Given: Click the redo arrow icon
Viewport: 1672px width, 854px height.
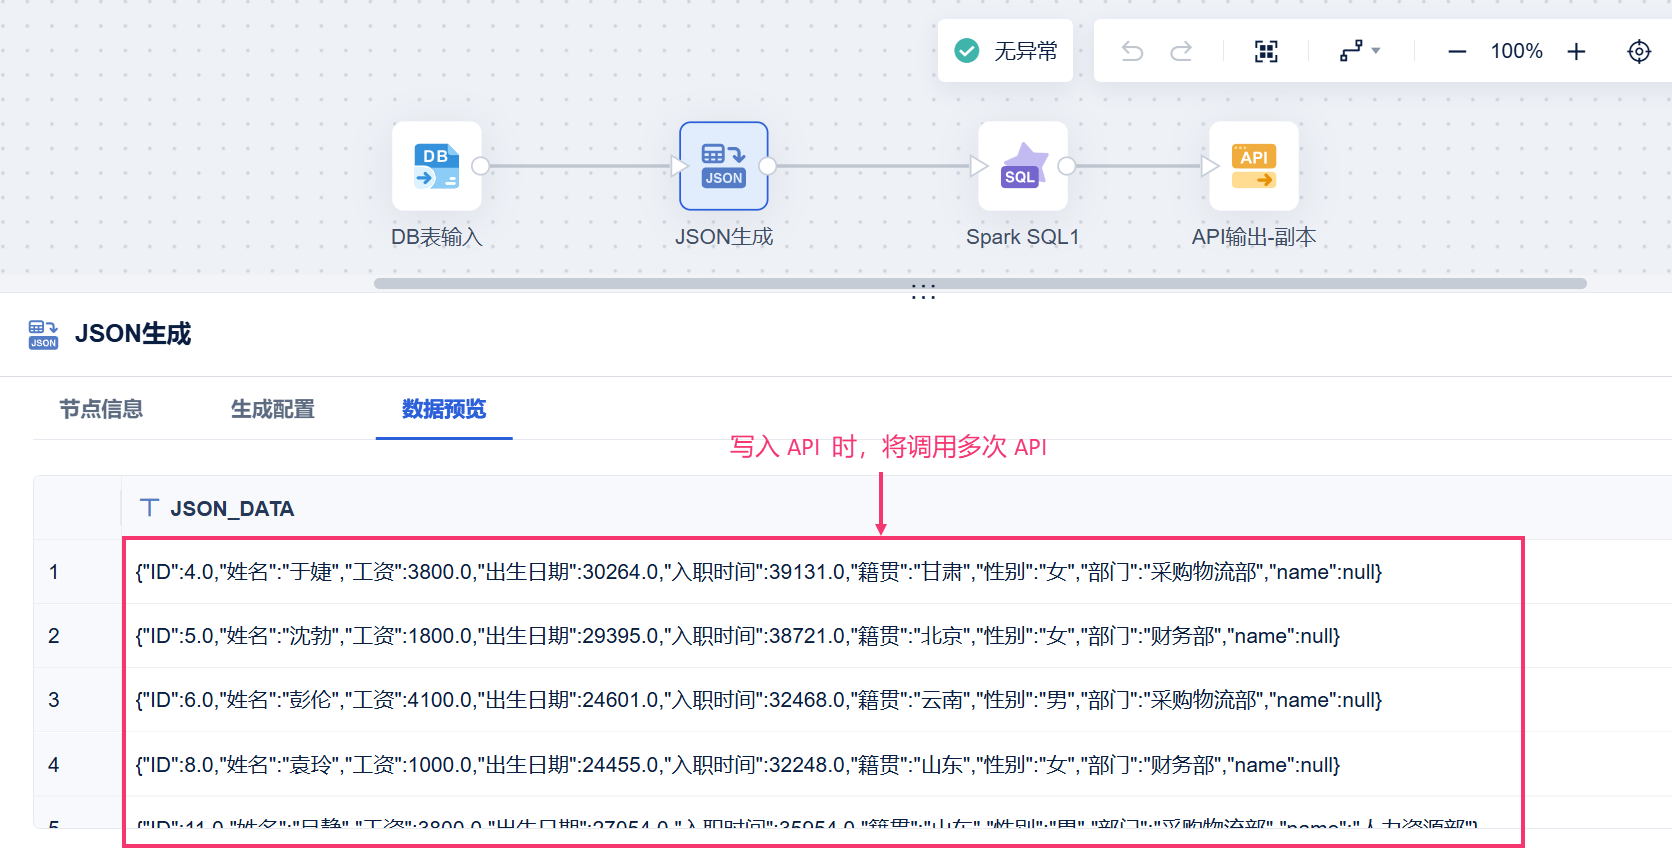Looking at the screenshot, I should (1181, 51).
